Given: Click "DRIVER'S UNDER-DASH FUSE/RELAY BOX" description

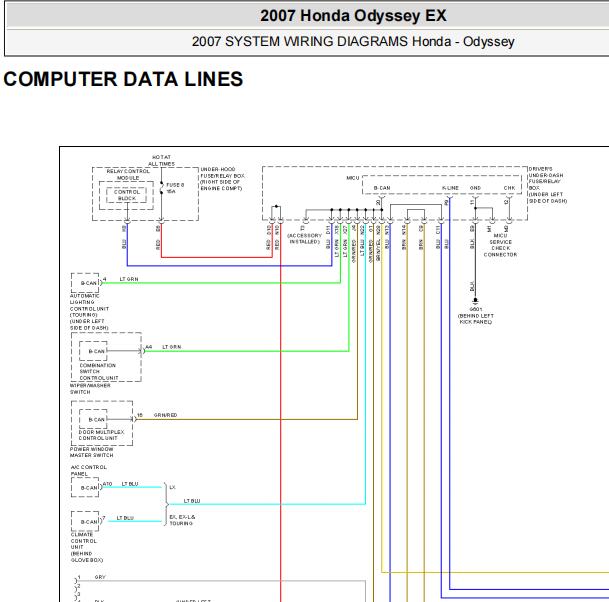Looking at the screenshot, I should (x=548, y=185).
